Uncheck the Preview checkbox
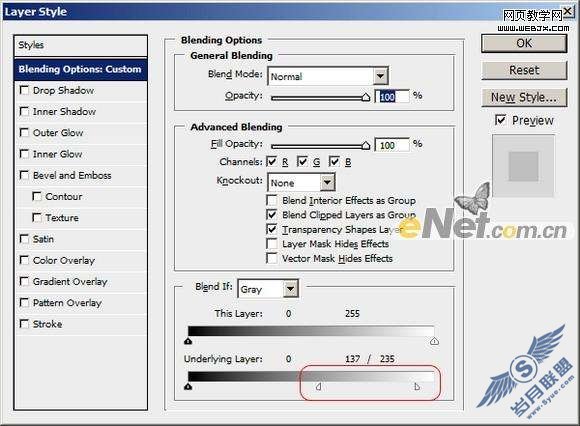Image resolution: width=580 pixels, height=426 pixels. tap(500, 120)
